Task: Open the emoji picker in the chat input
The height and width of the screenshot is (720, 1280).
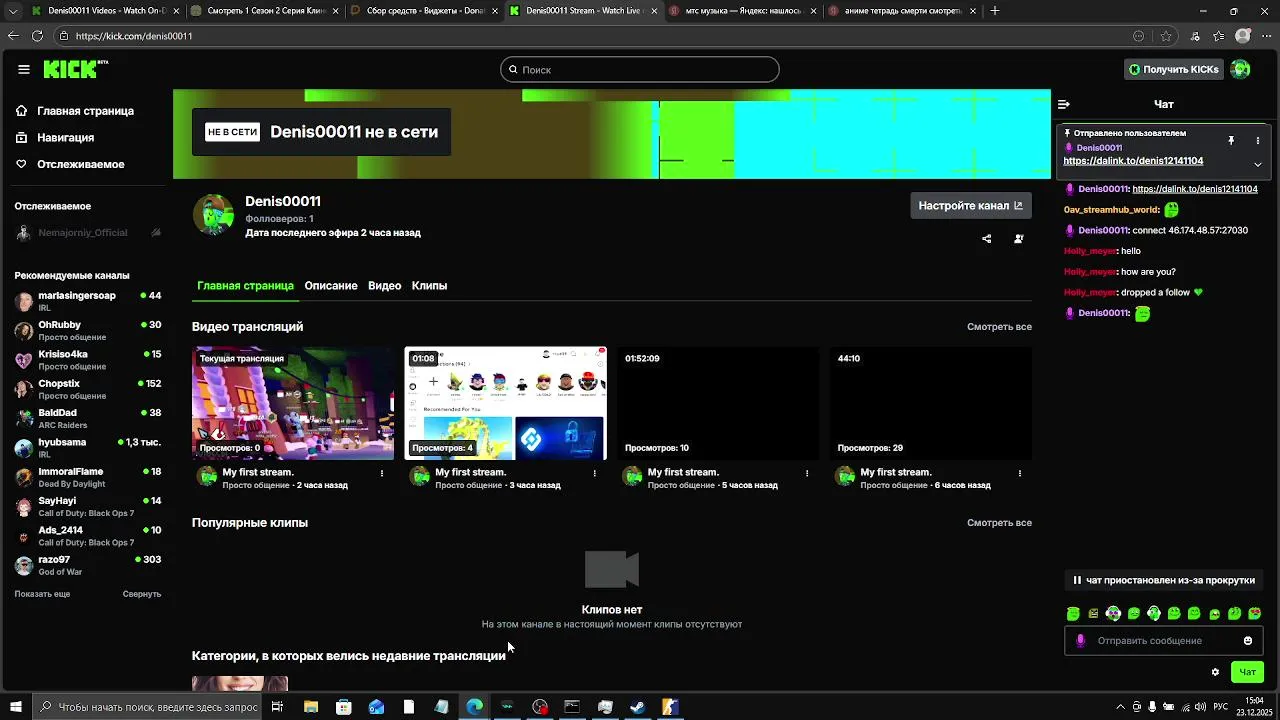Action: pyautogui.click(x=1248, y=641)
